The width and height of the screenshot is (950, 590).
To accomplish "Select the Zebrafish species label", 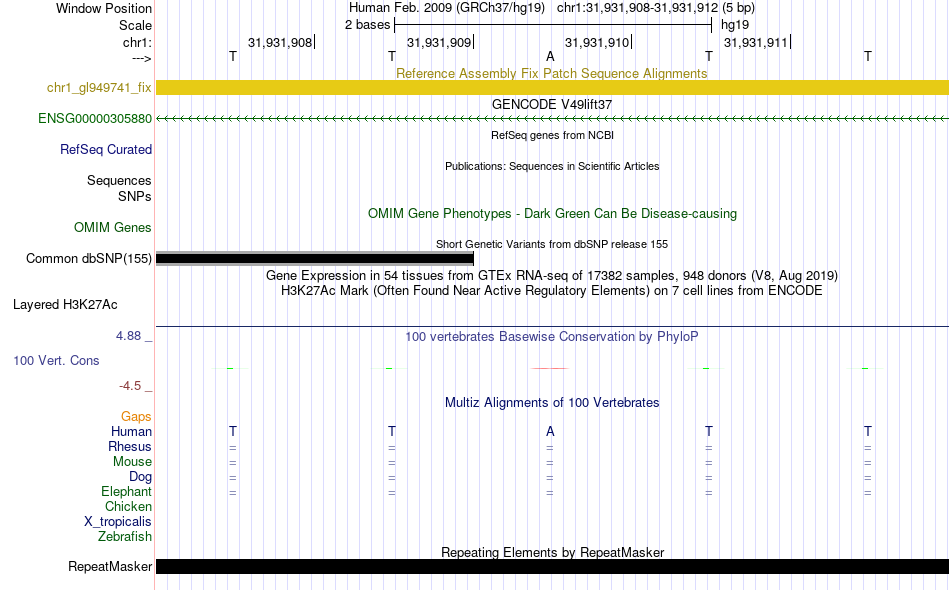I will click(125, 536).
